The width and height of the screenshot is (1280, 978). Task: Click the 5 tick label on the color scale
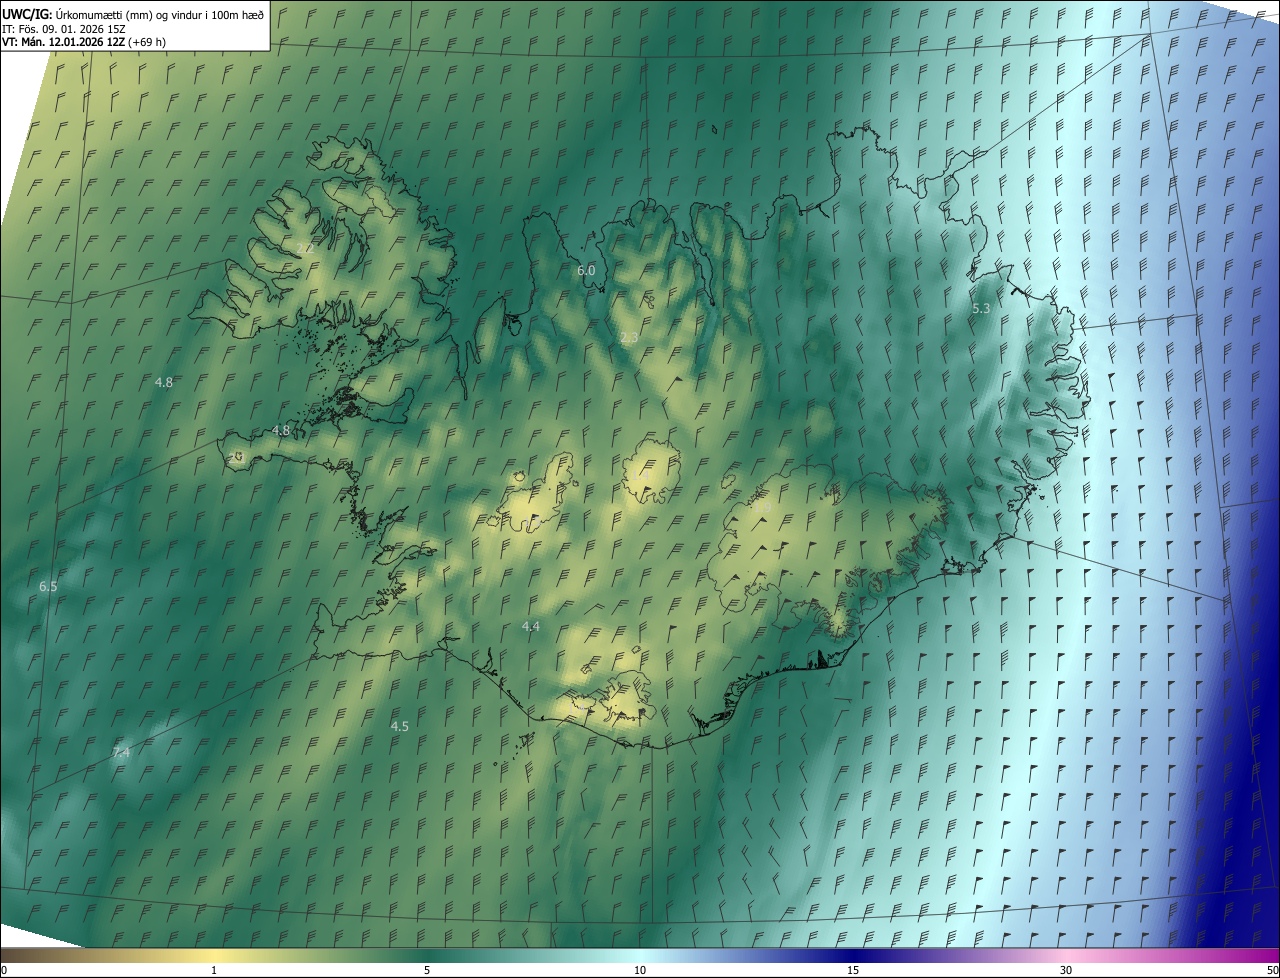[x=427, y=970]
